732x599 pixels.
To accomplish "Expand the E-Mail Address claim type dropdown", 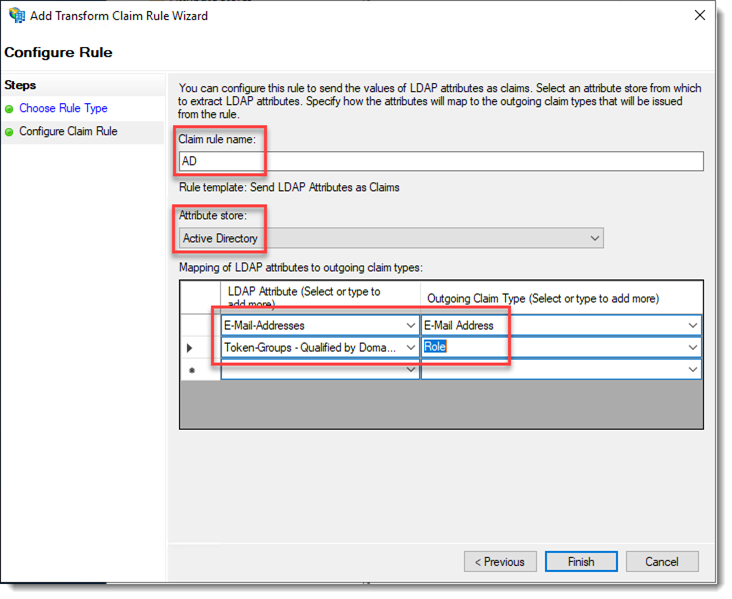I will click(x=693, y=325).
